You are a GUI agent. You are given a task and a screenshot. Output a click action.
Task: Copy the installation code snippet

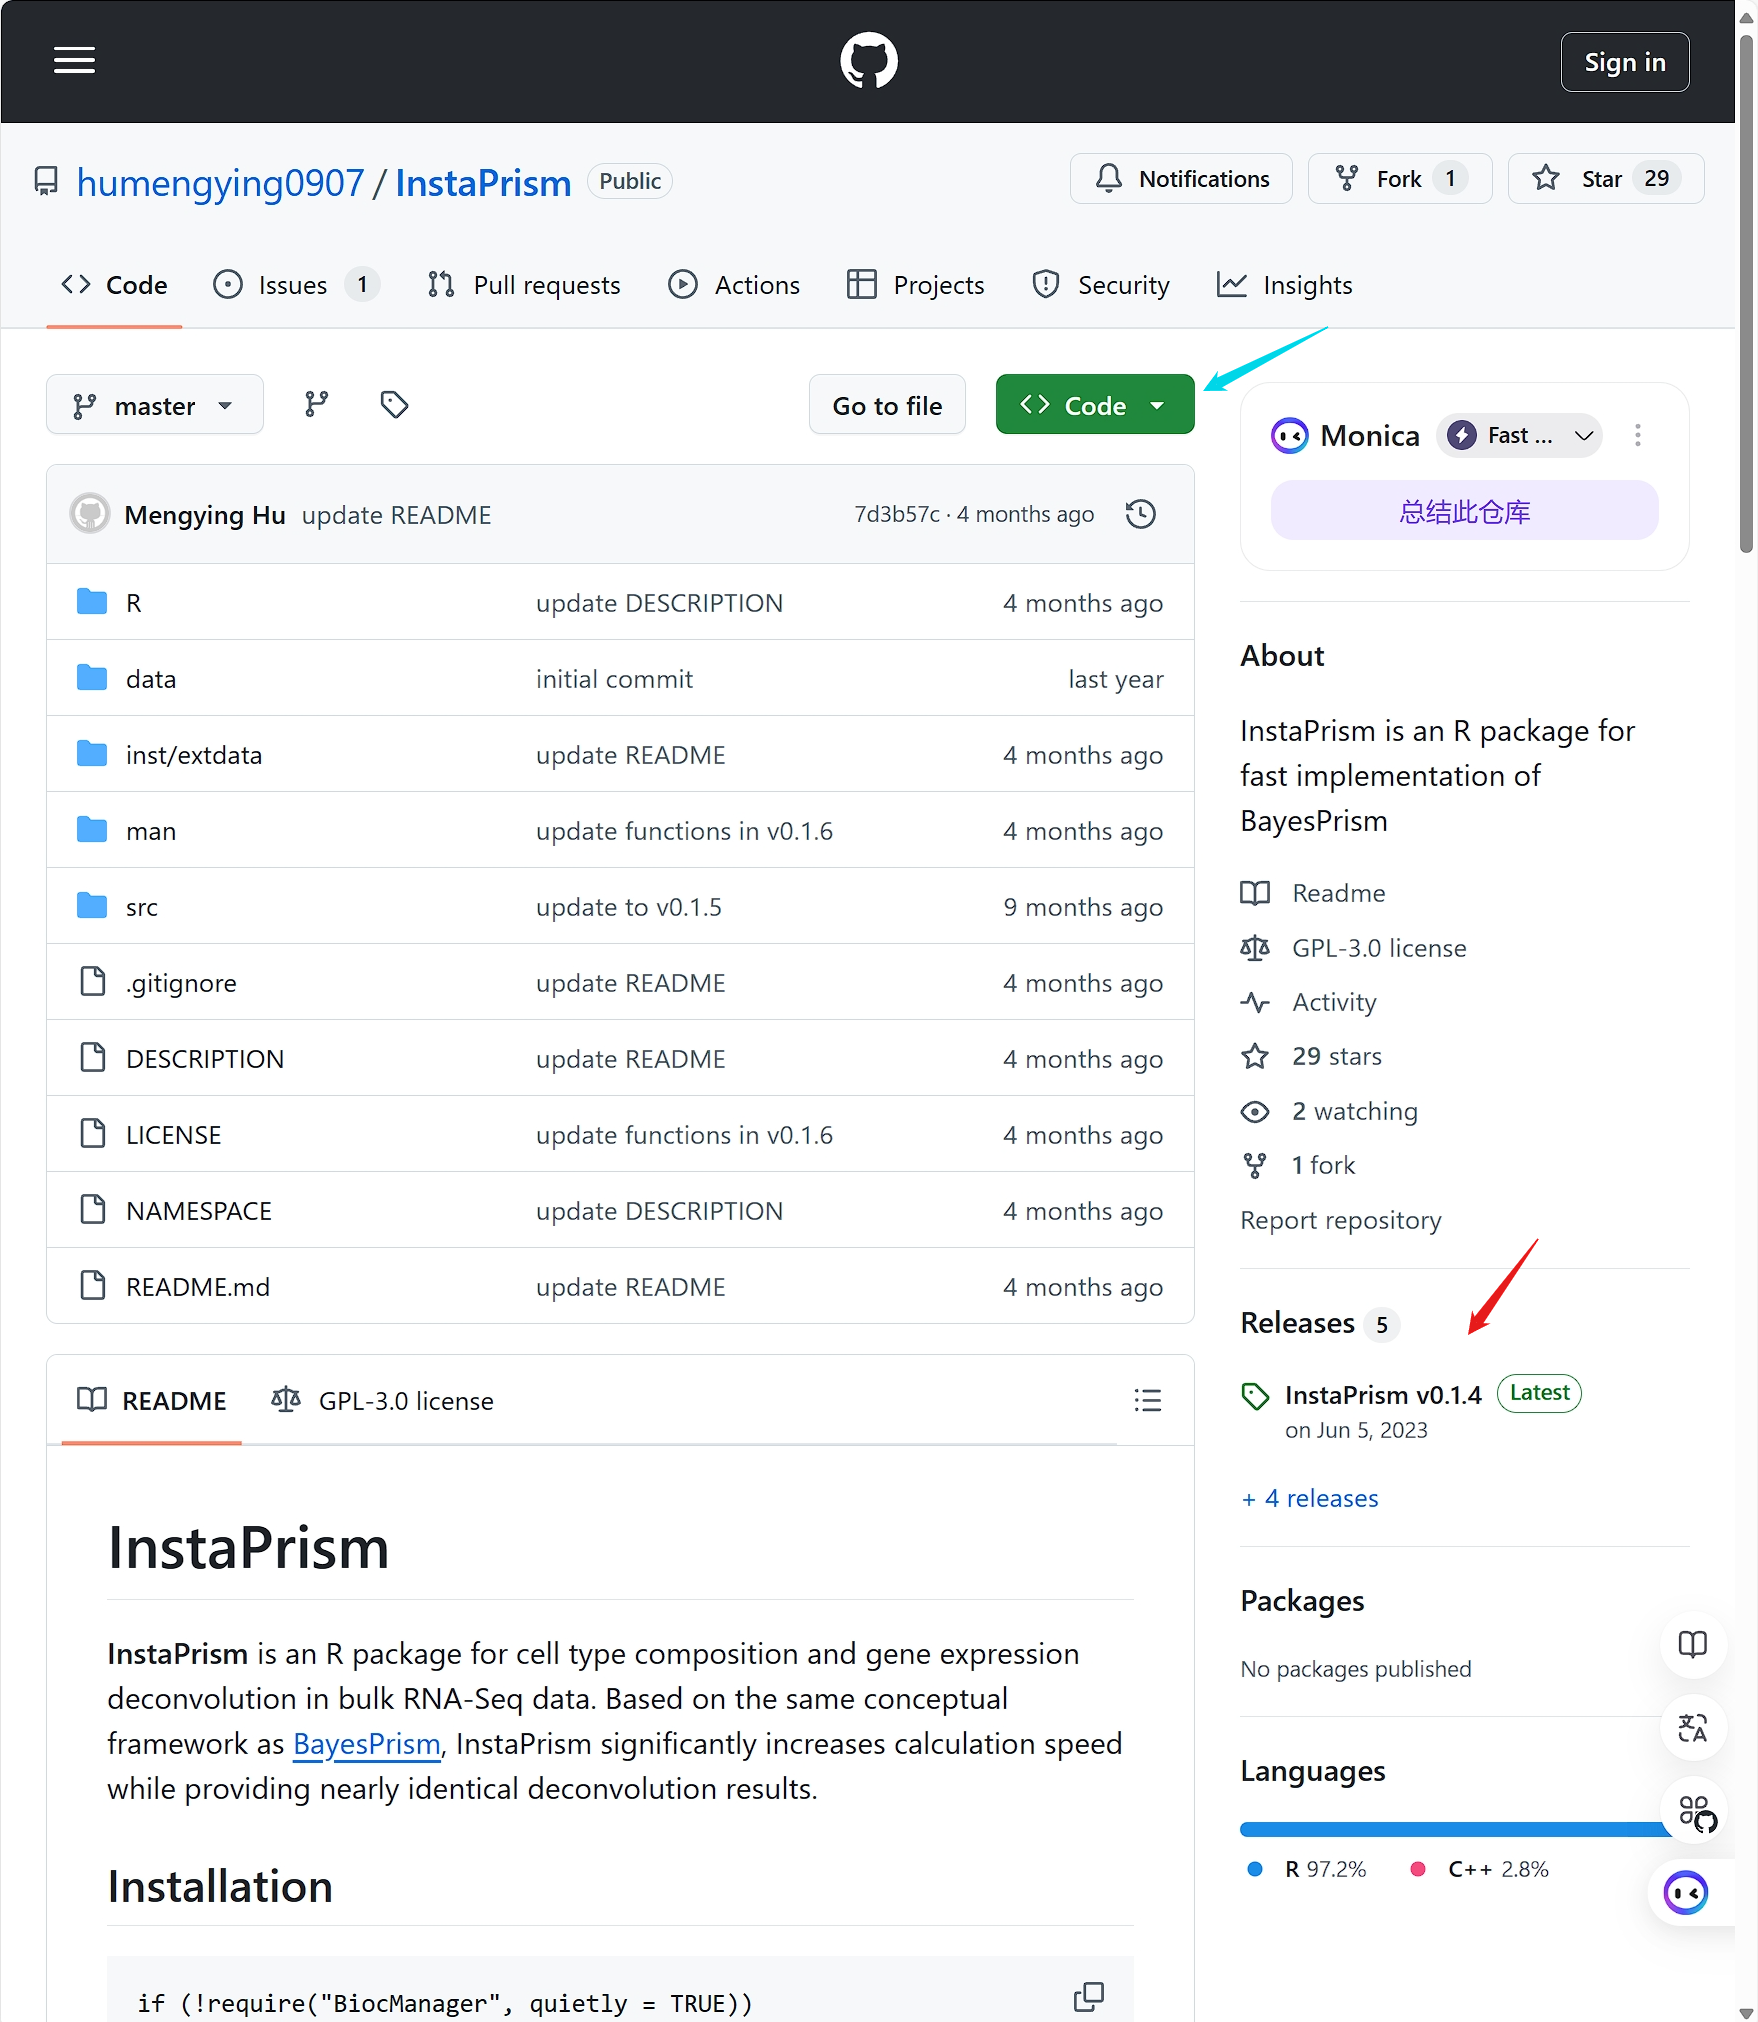1088,1997
